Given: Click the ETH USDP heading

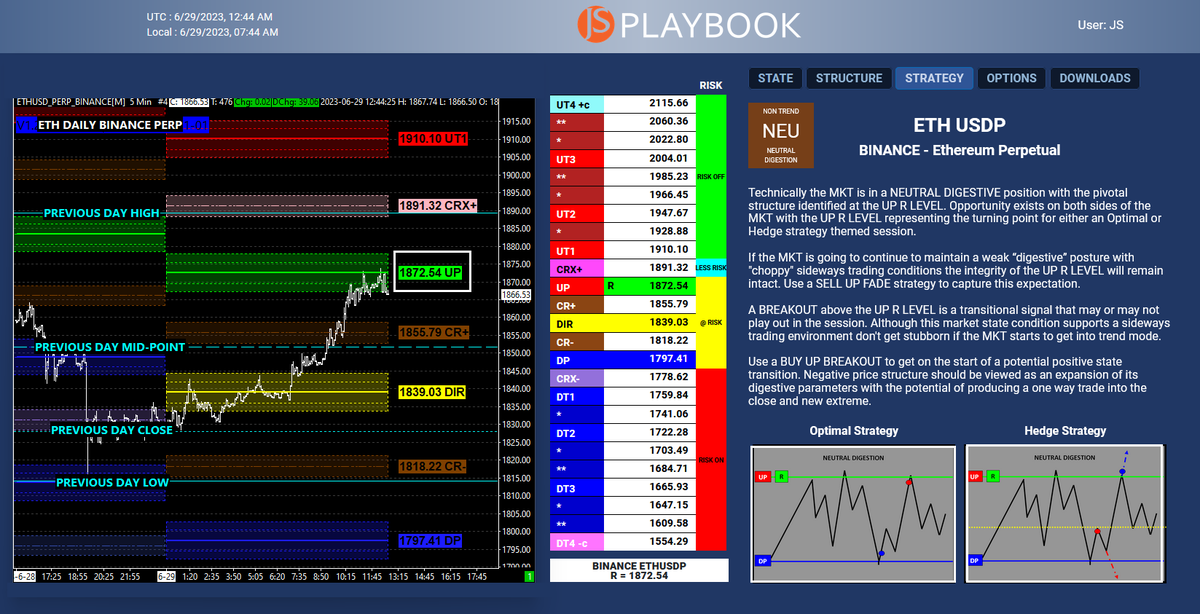Looking at the screenshot, I should (x=959, y=126).
